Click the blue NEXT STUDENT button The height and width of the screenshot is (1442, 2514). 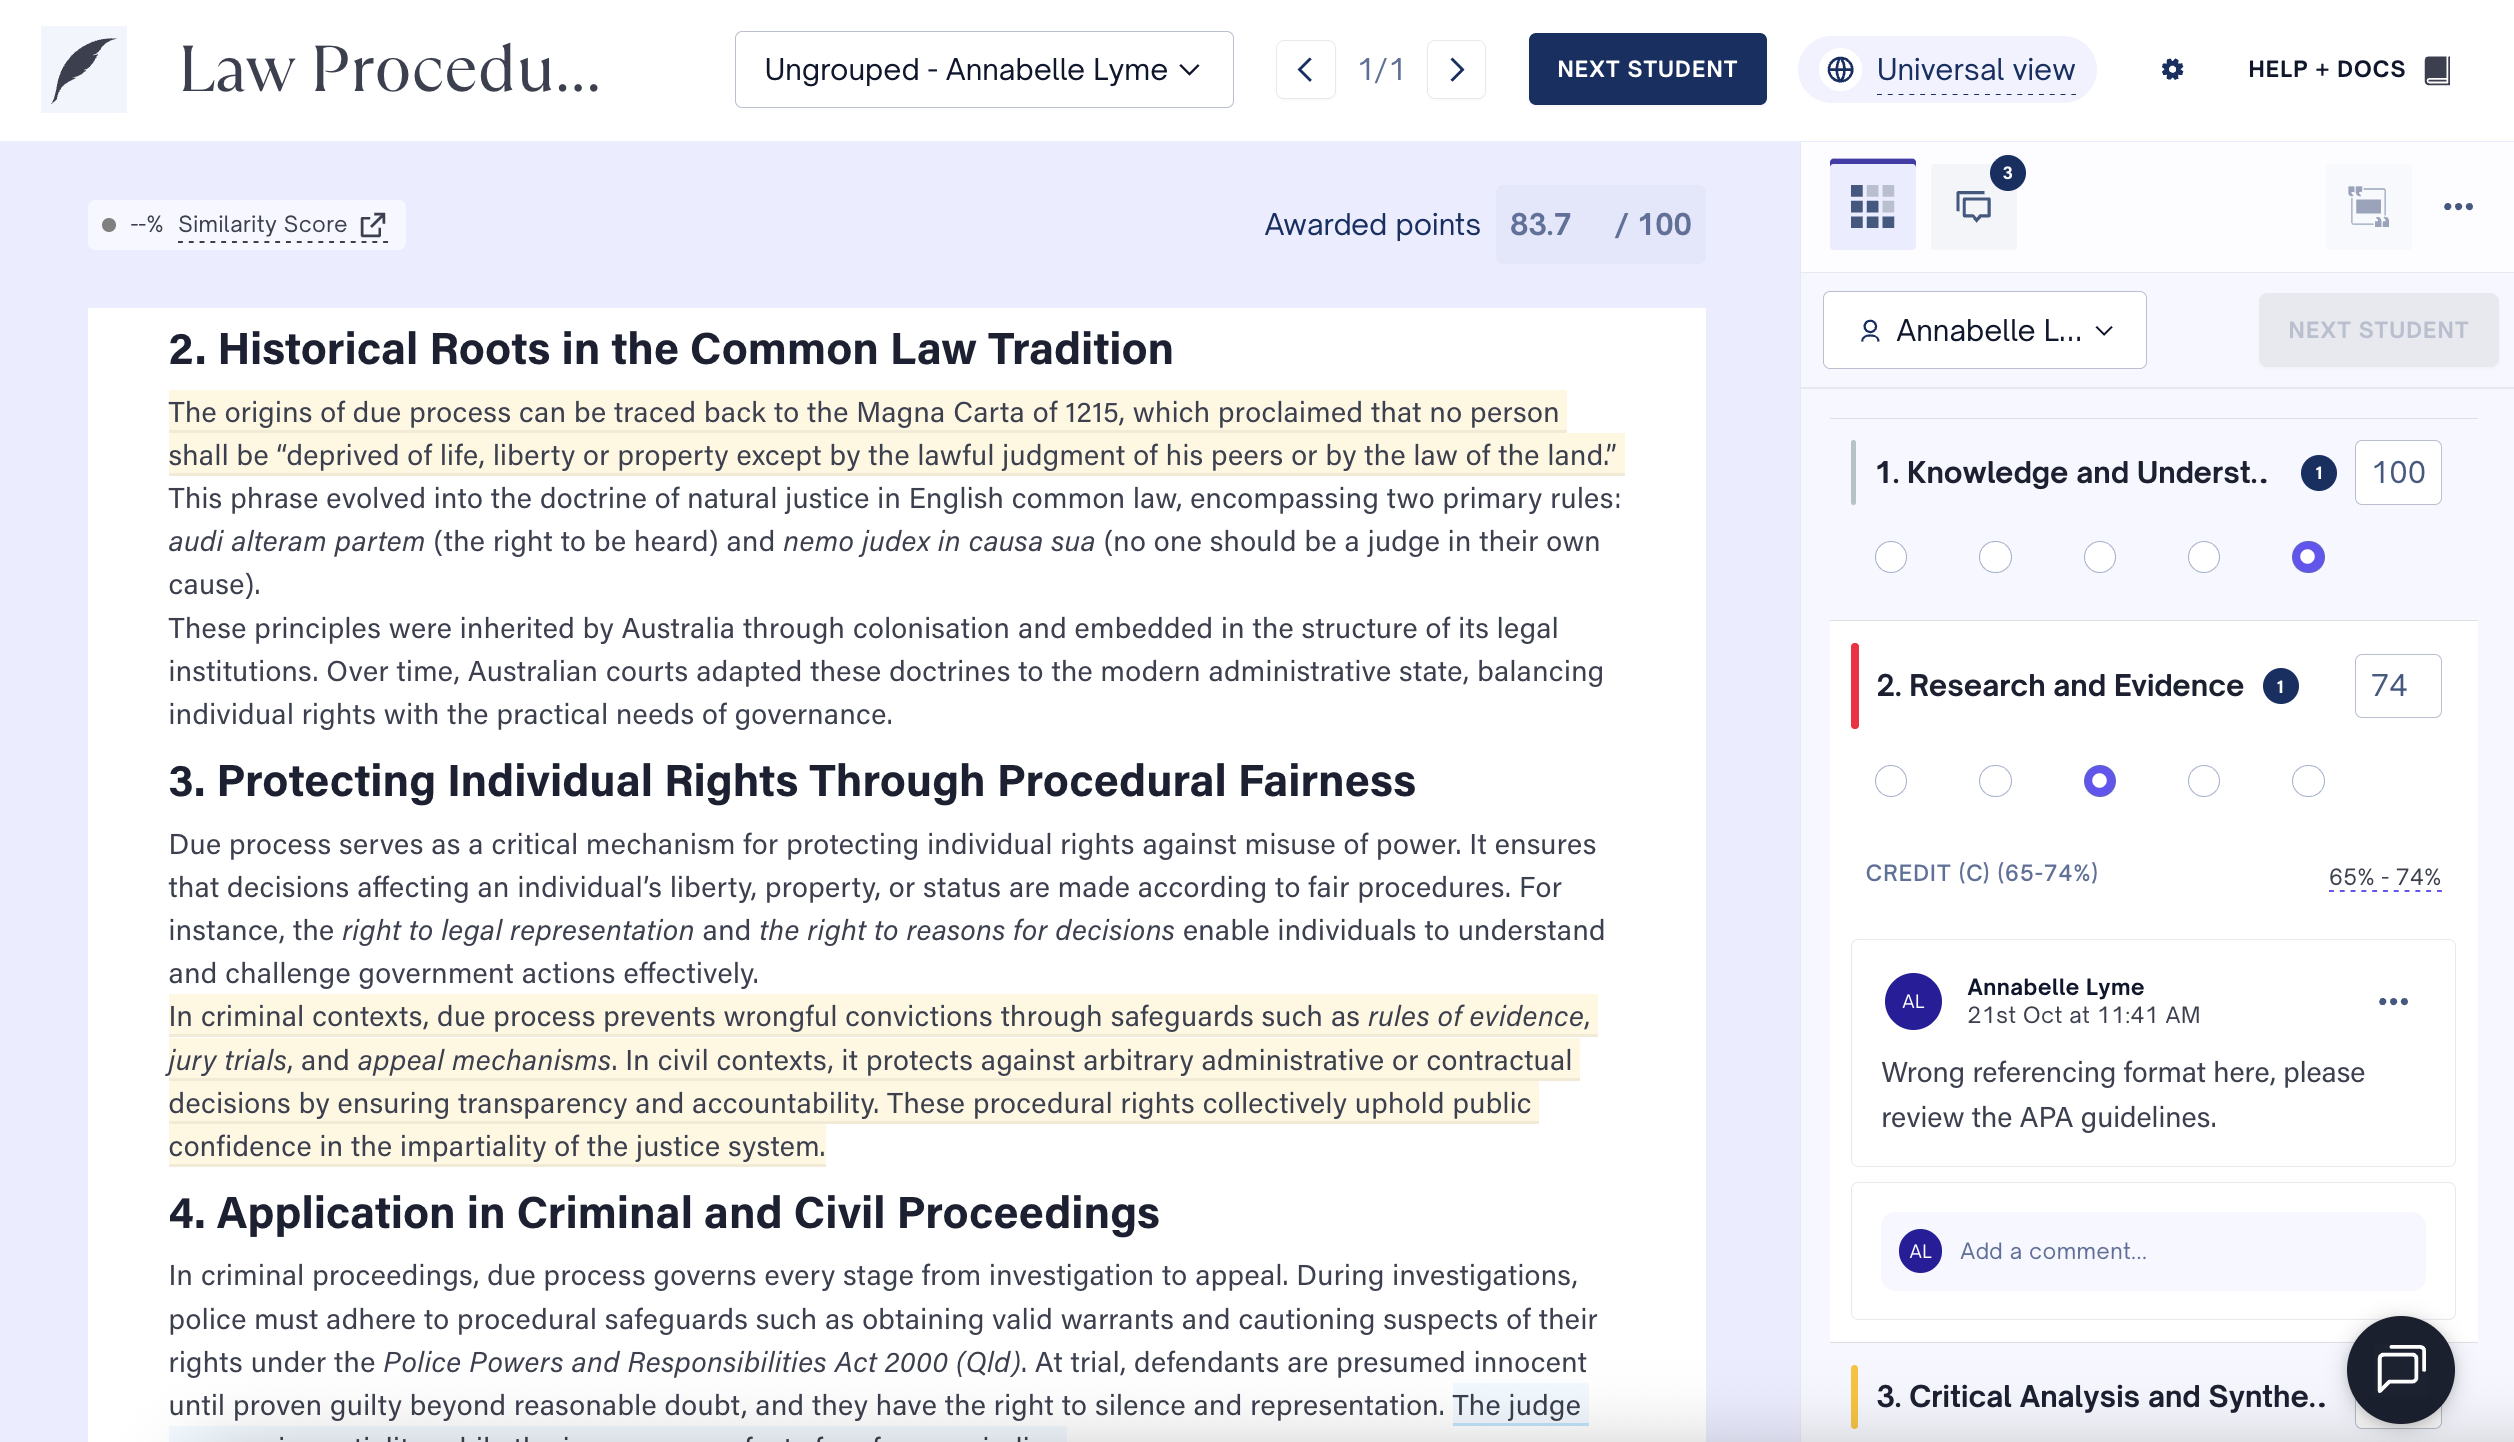pos(1646,69)
